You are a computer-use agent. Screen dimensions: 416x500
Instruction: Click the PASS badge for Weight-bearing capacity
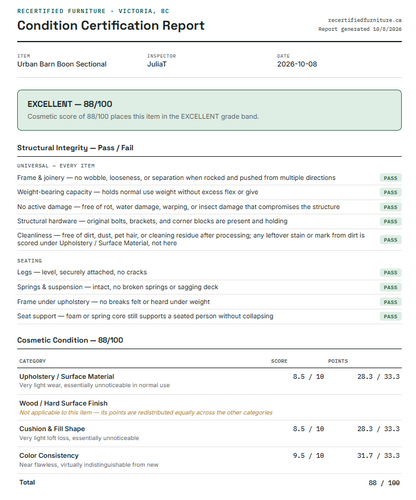pos(390,192)
